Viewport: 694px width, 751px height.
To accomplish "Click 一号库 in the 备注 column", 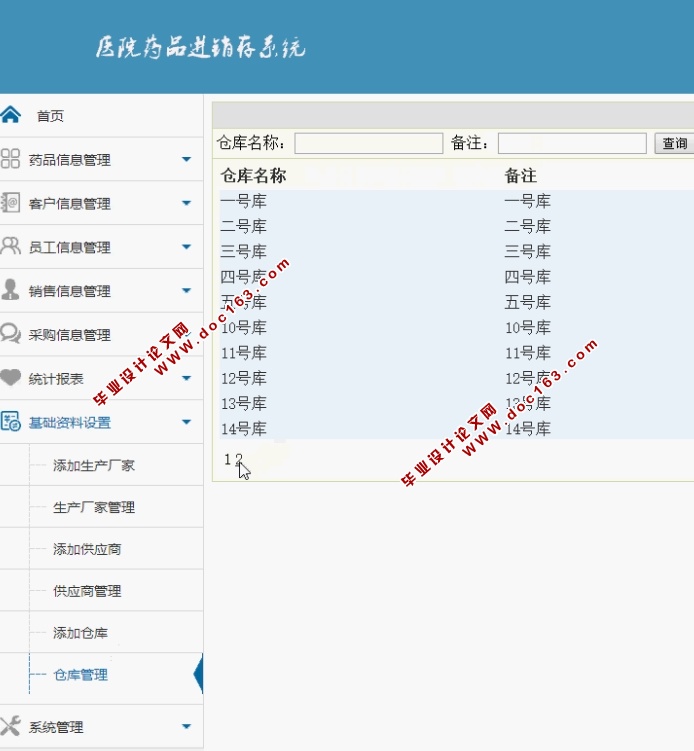I will (527, 201).
